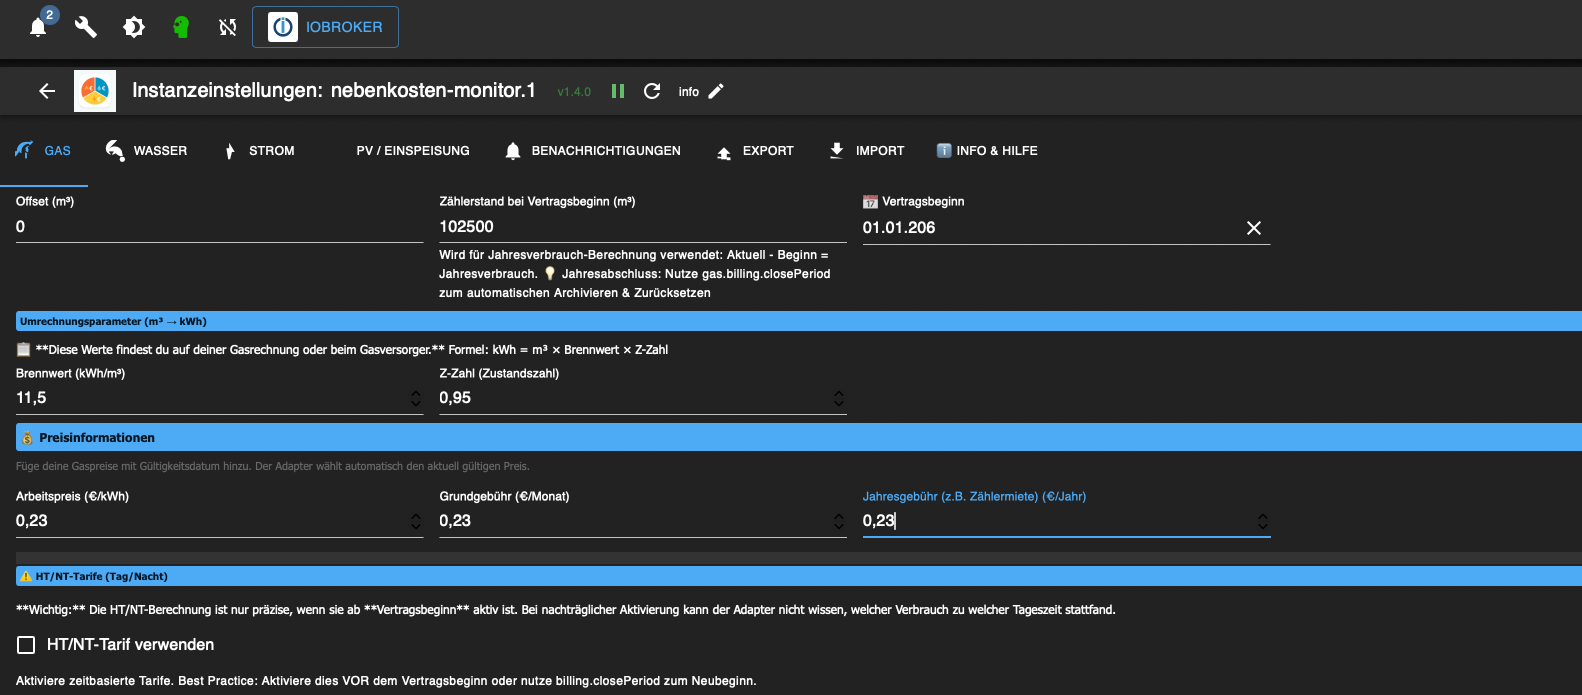Restart the instance with reload icon

coord(652,91)
